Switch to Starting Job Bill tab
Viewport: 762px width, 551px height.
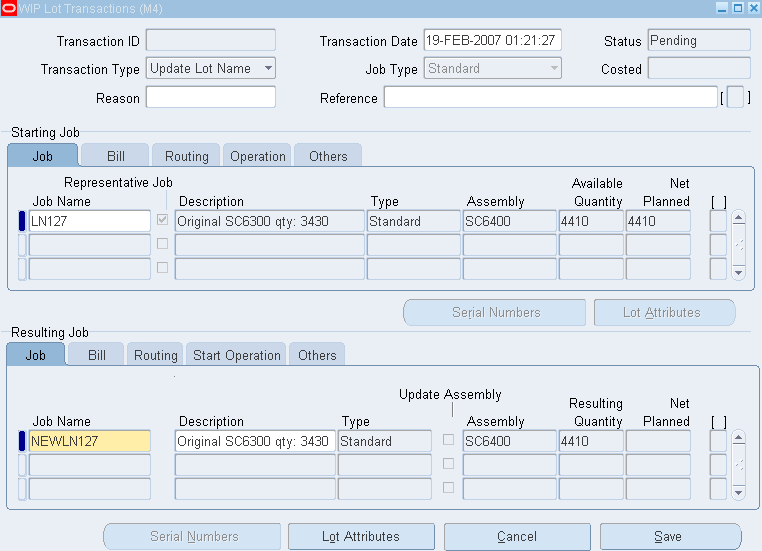click(x=115, y=156)
